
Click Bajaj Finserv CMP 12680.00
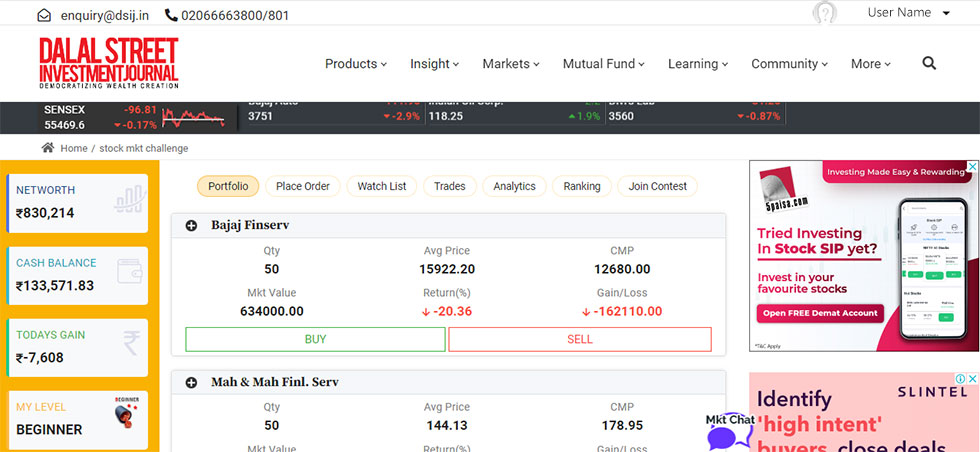point(622,269)
